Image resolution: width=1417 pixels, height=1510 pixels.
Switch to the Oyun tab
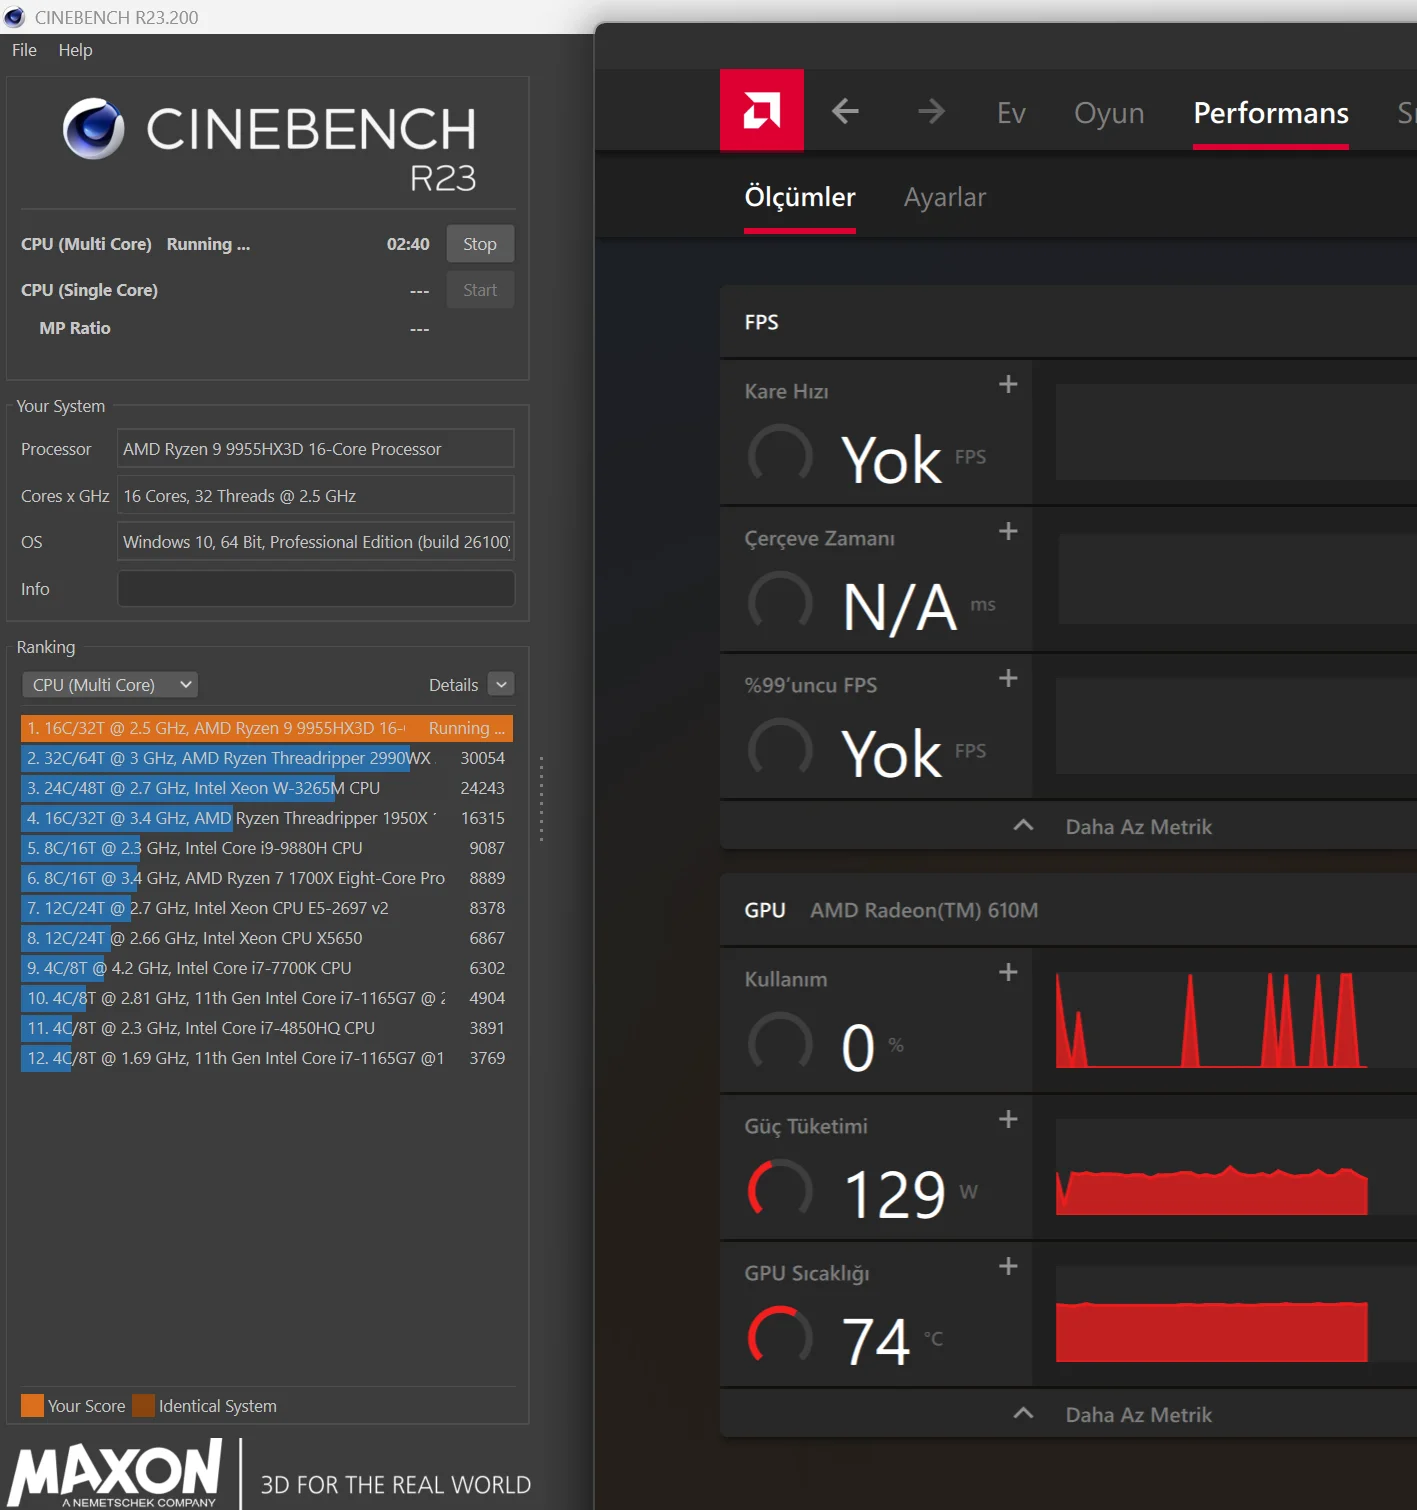click(1109, 113)
